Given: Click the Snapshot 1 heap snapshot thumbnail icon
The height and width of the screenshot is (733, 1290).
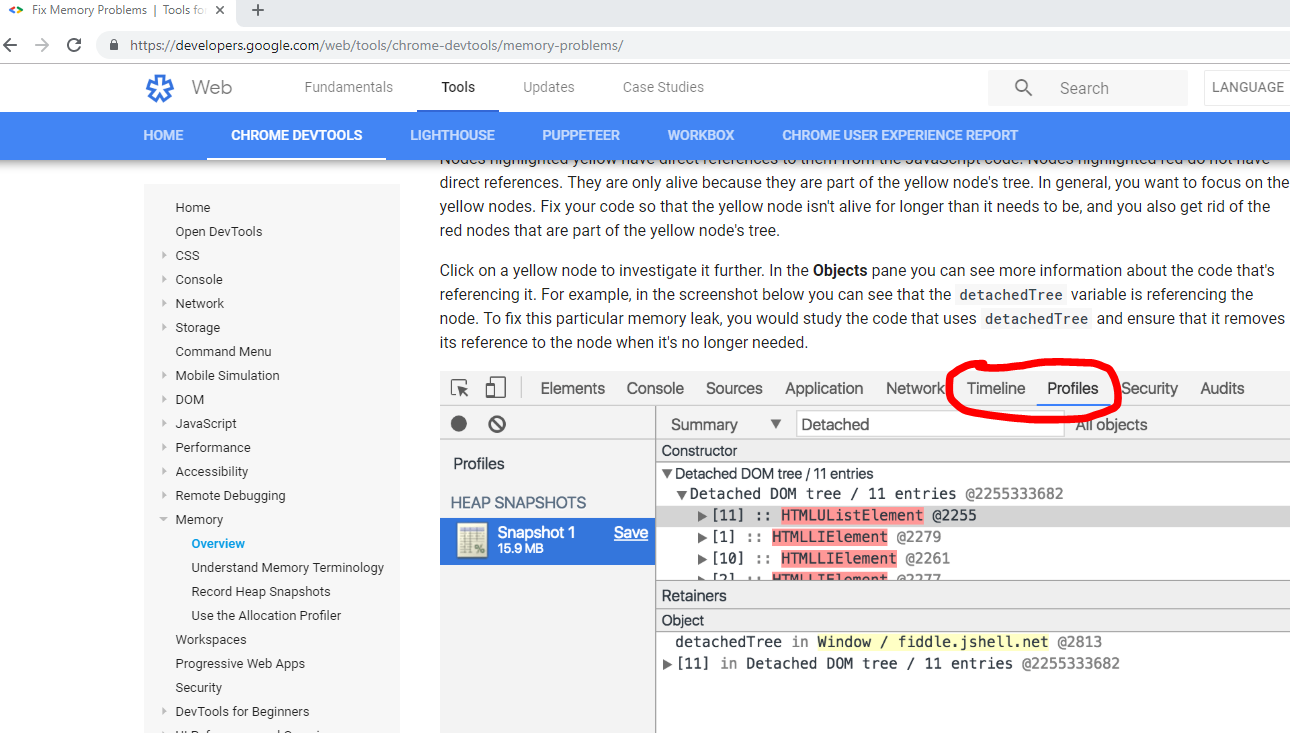Looking at the screenshot, I should tap(471, 540).
